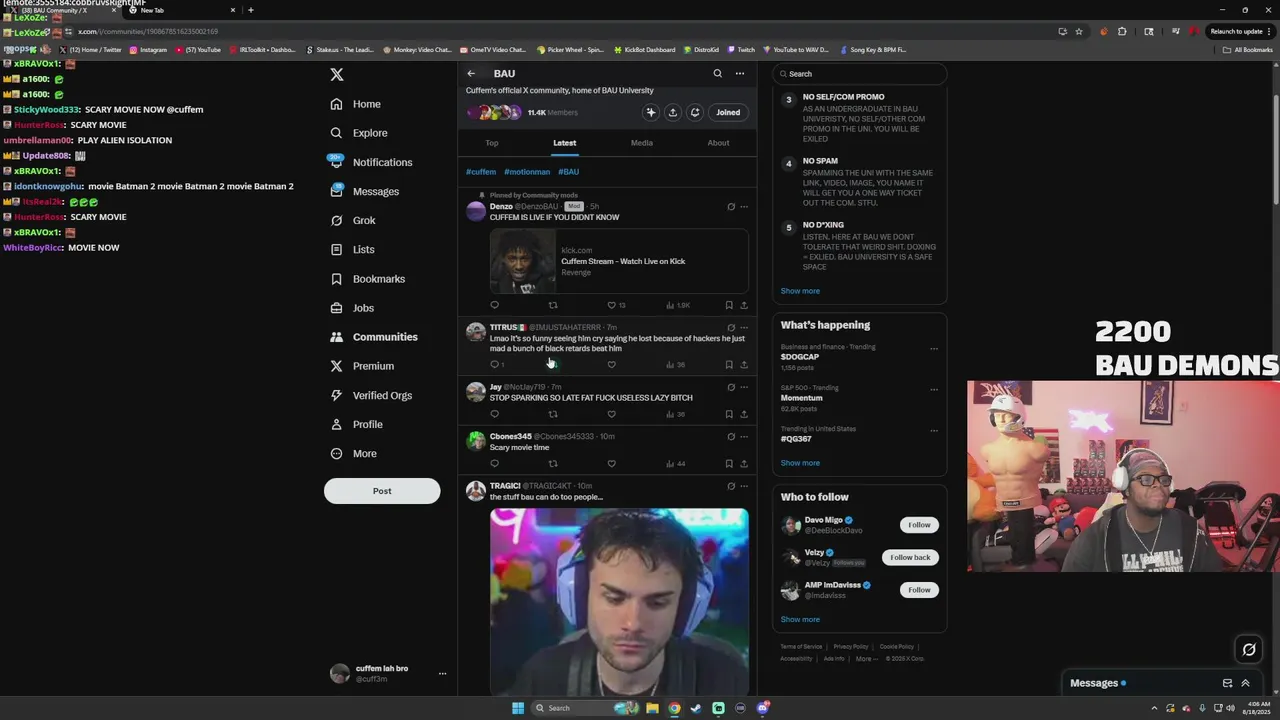Follow AMP ImDavisss
1280x720 pixels.
point(919,590)
